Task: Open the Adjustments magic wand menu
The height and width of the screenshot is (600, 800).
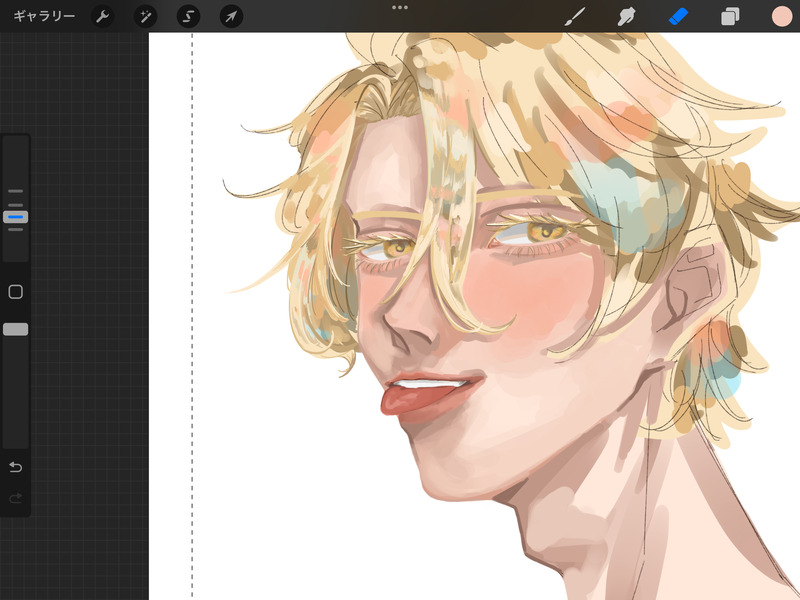Action: 145,16
